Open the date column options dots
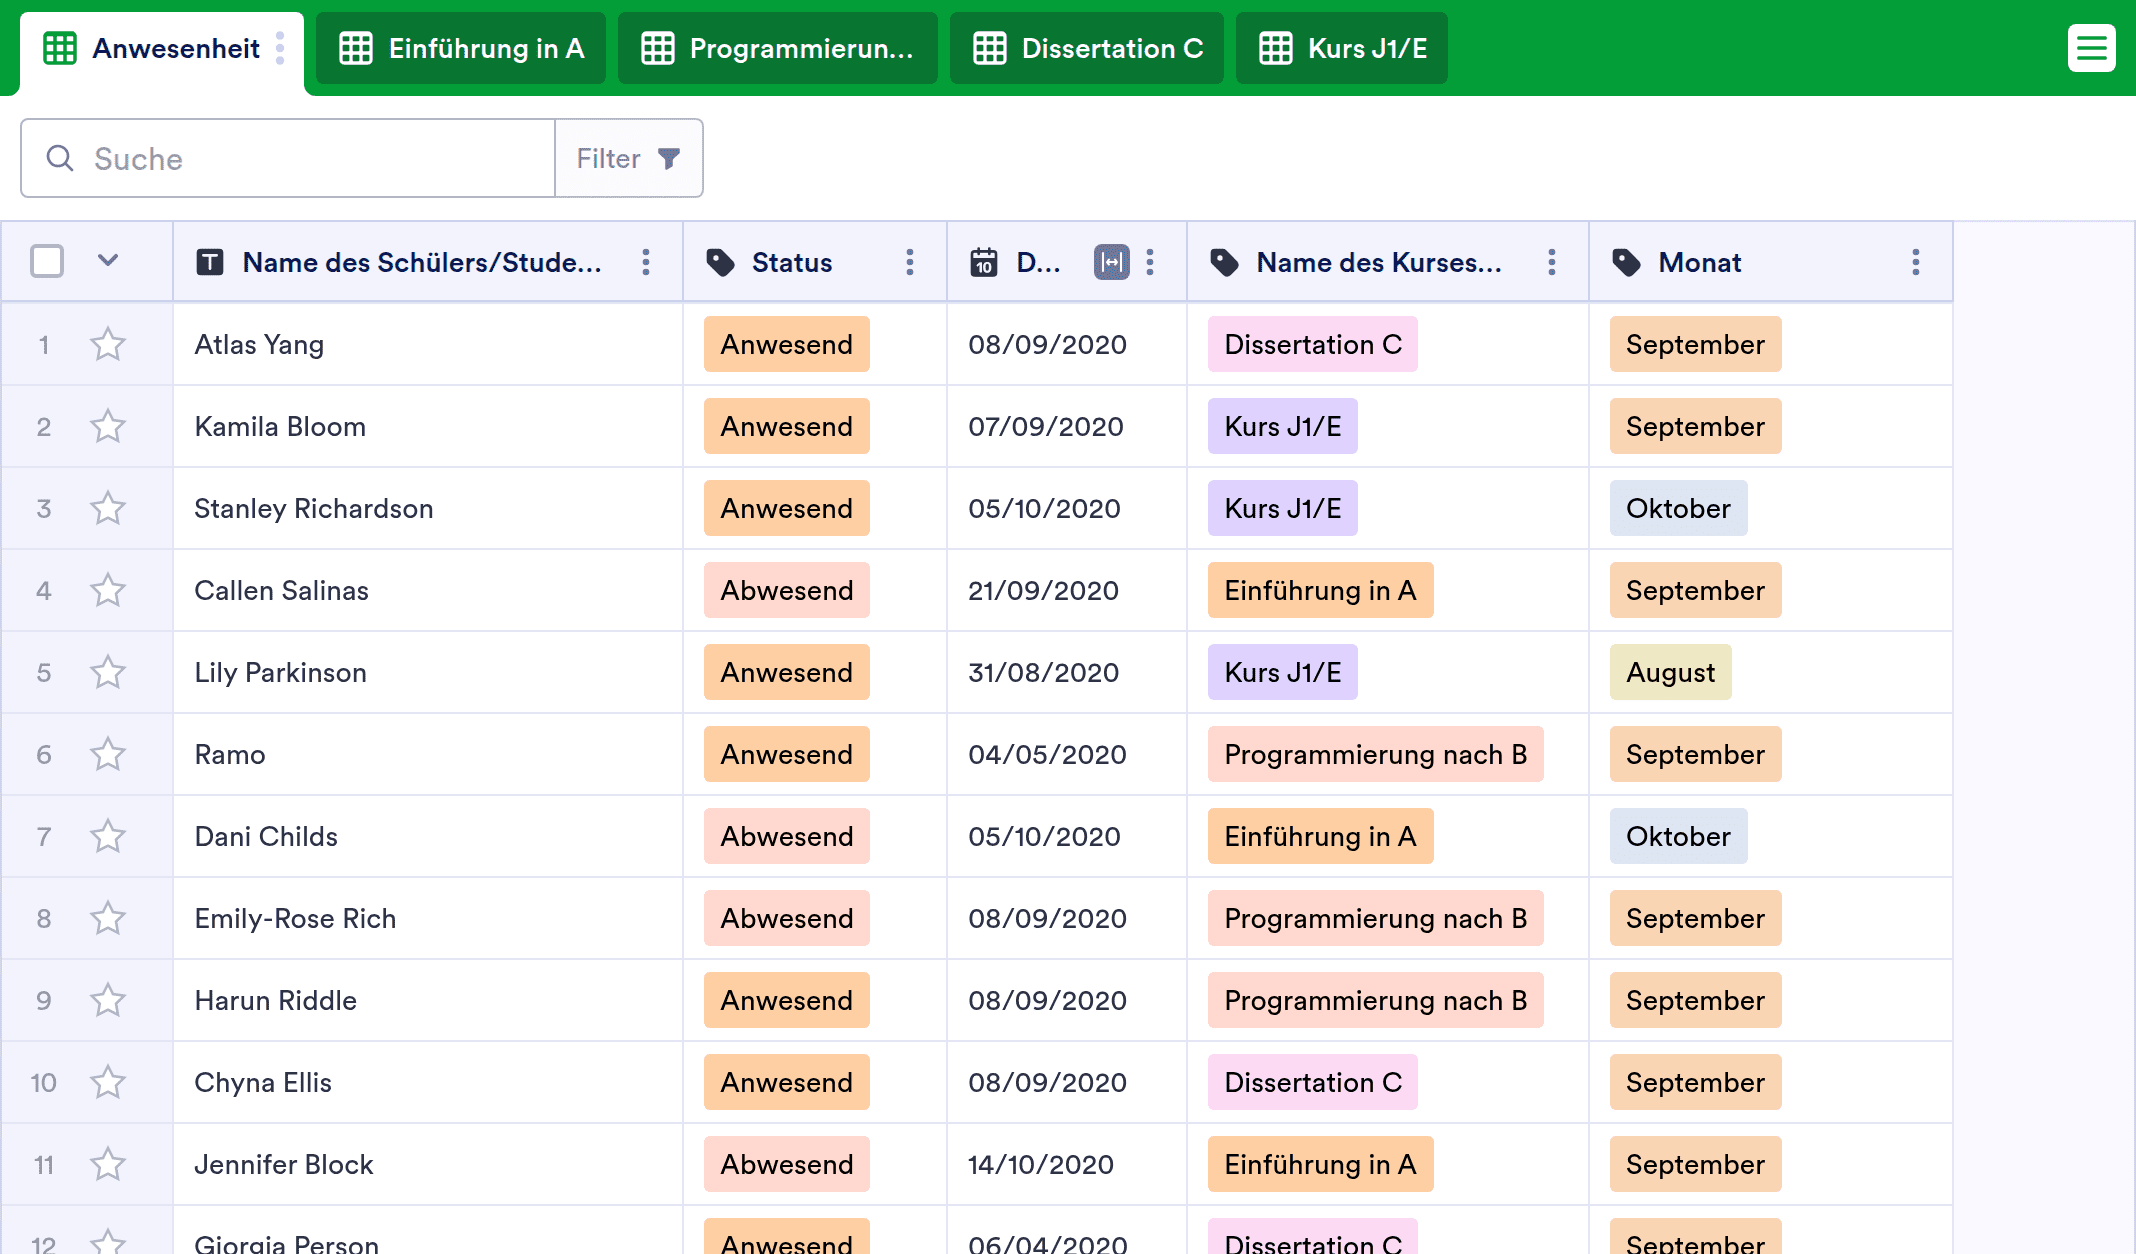The image size is (2136, 1254). pos(1150,262)
